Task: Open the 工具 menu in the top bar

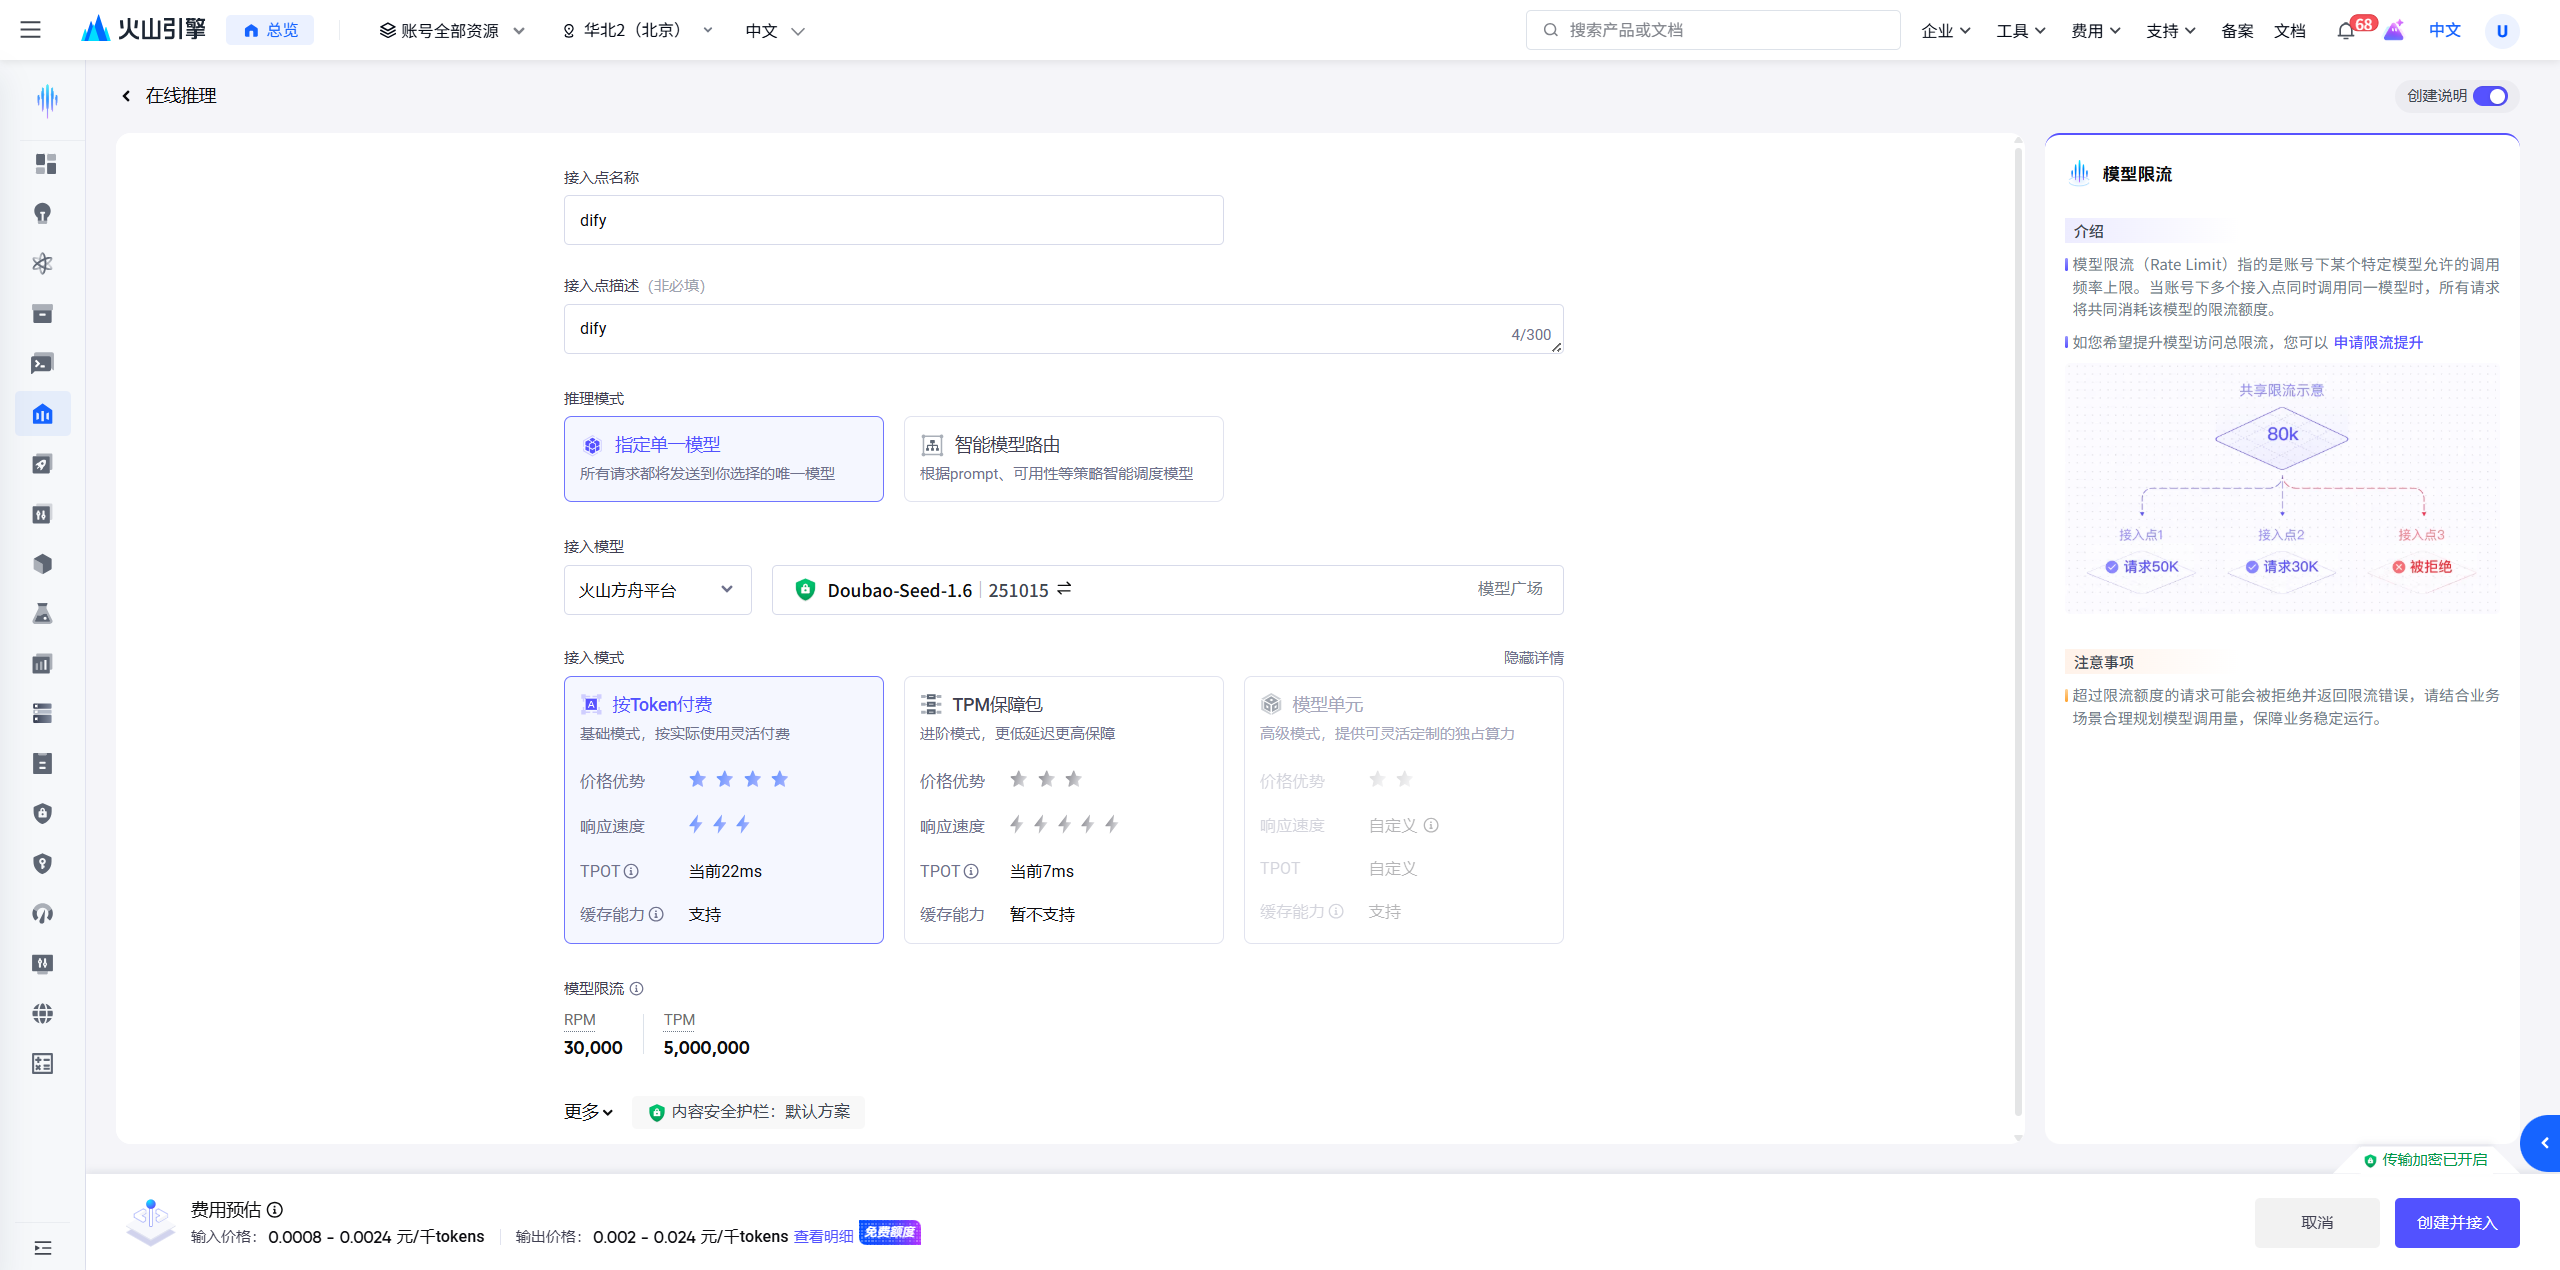Action: tap(2020, 31)
